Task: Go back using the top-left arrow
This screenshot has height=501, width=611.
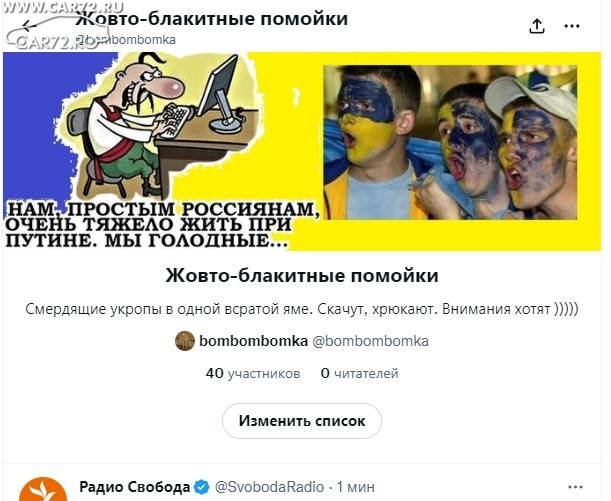Action: [x=28, y=26]
